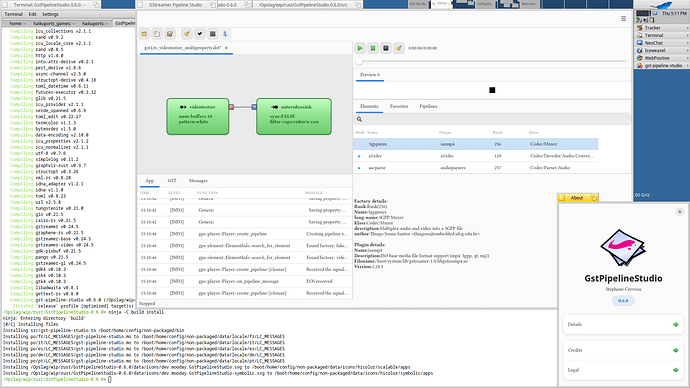Open gst-pipeline-studio entry in the Deskbar
This screenshot has height=388, width=690.
coord(662,65)
